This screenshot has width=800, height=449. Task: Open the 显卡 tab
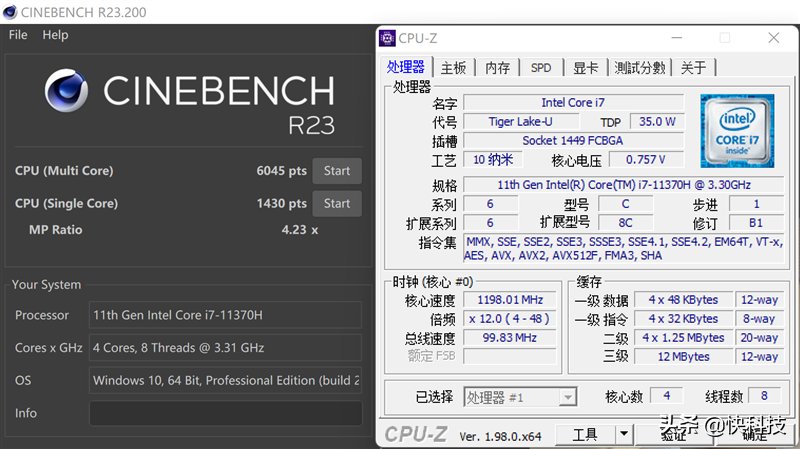(x=585, y=68)
